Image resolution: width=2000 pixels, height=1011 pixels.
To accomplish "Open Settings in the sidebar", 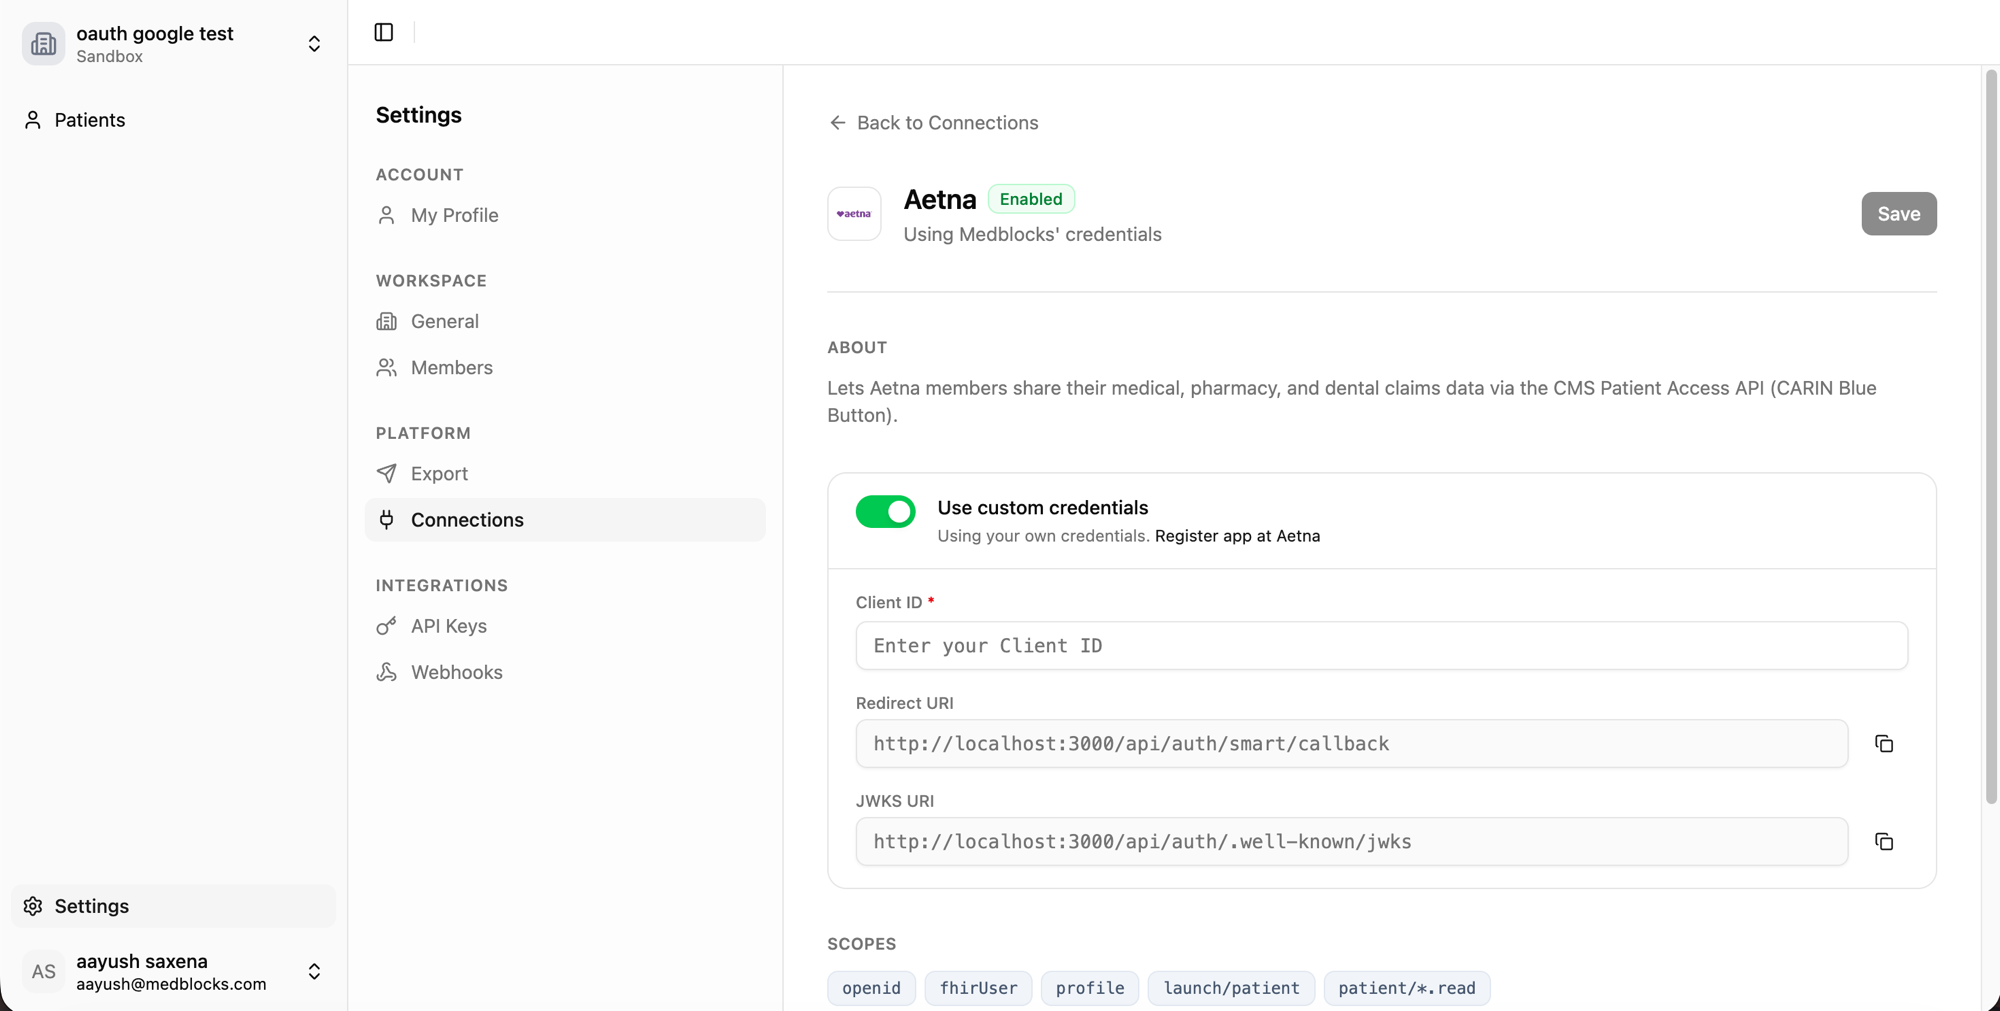I will point(173,906).
